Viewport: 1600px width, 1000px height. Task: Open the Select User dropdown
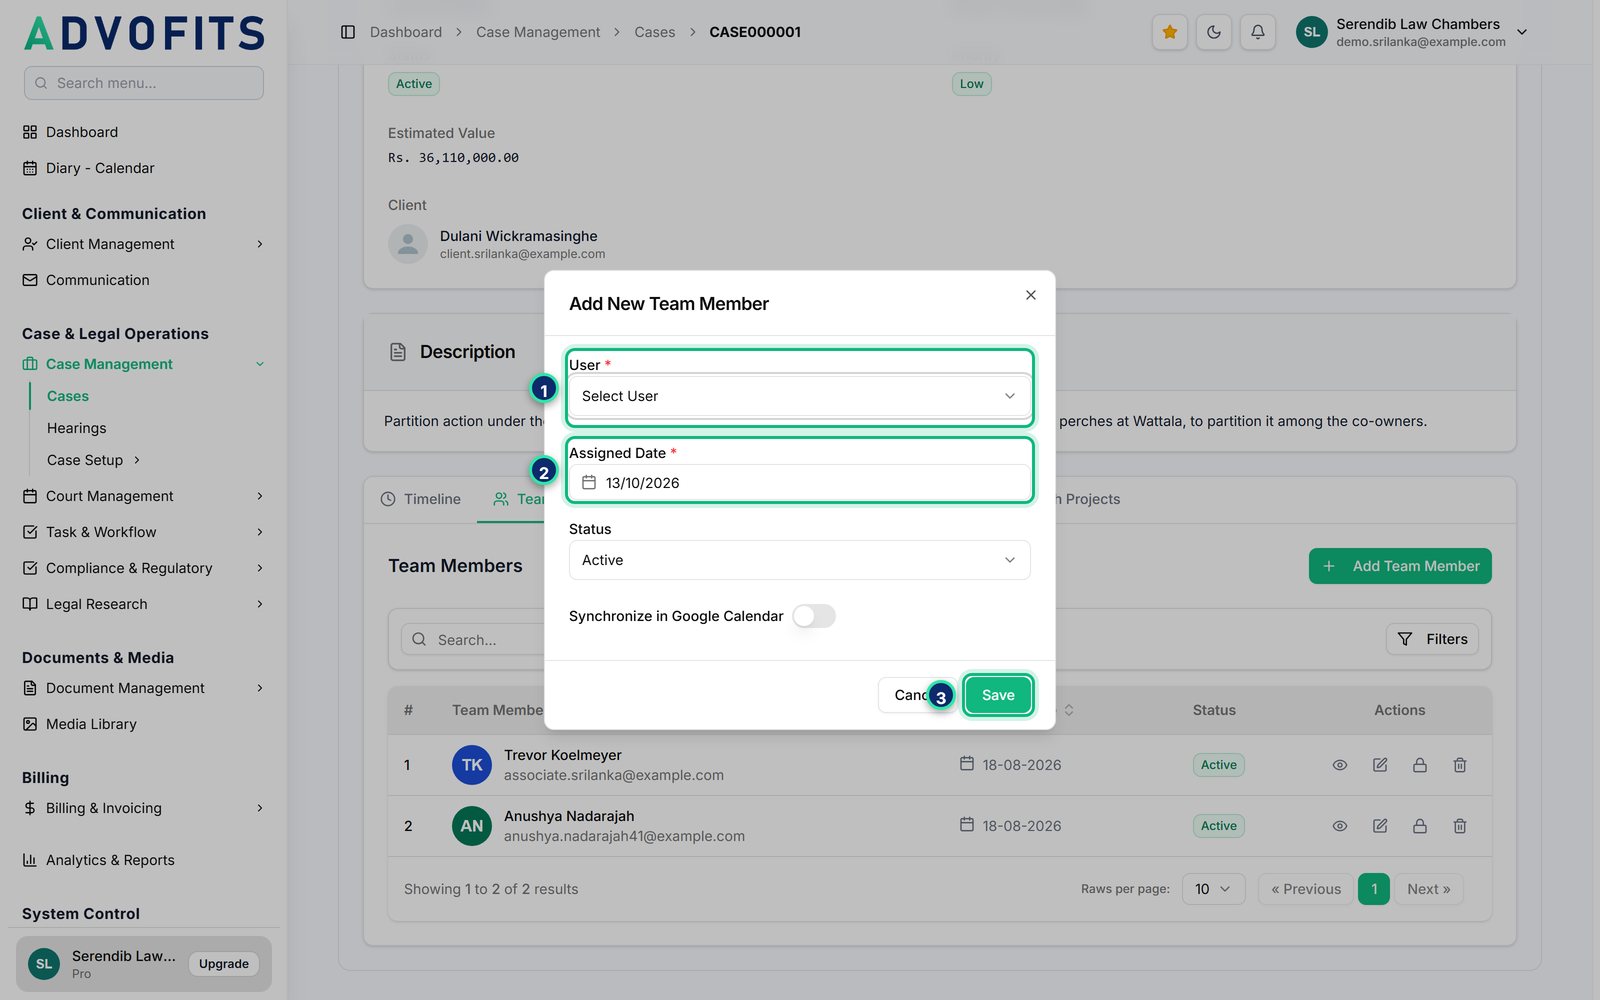(x=799, y=396)
